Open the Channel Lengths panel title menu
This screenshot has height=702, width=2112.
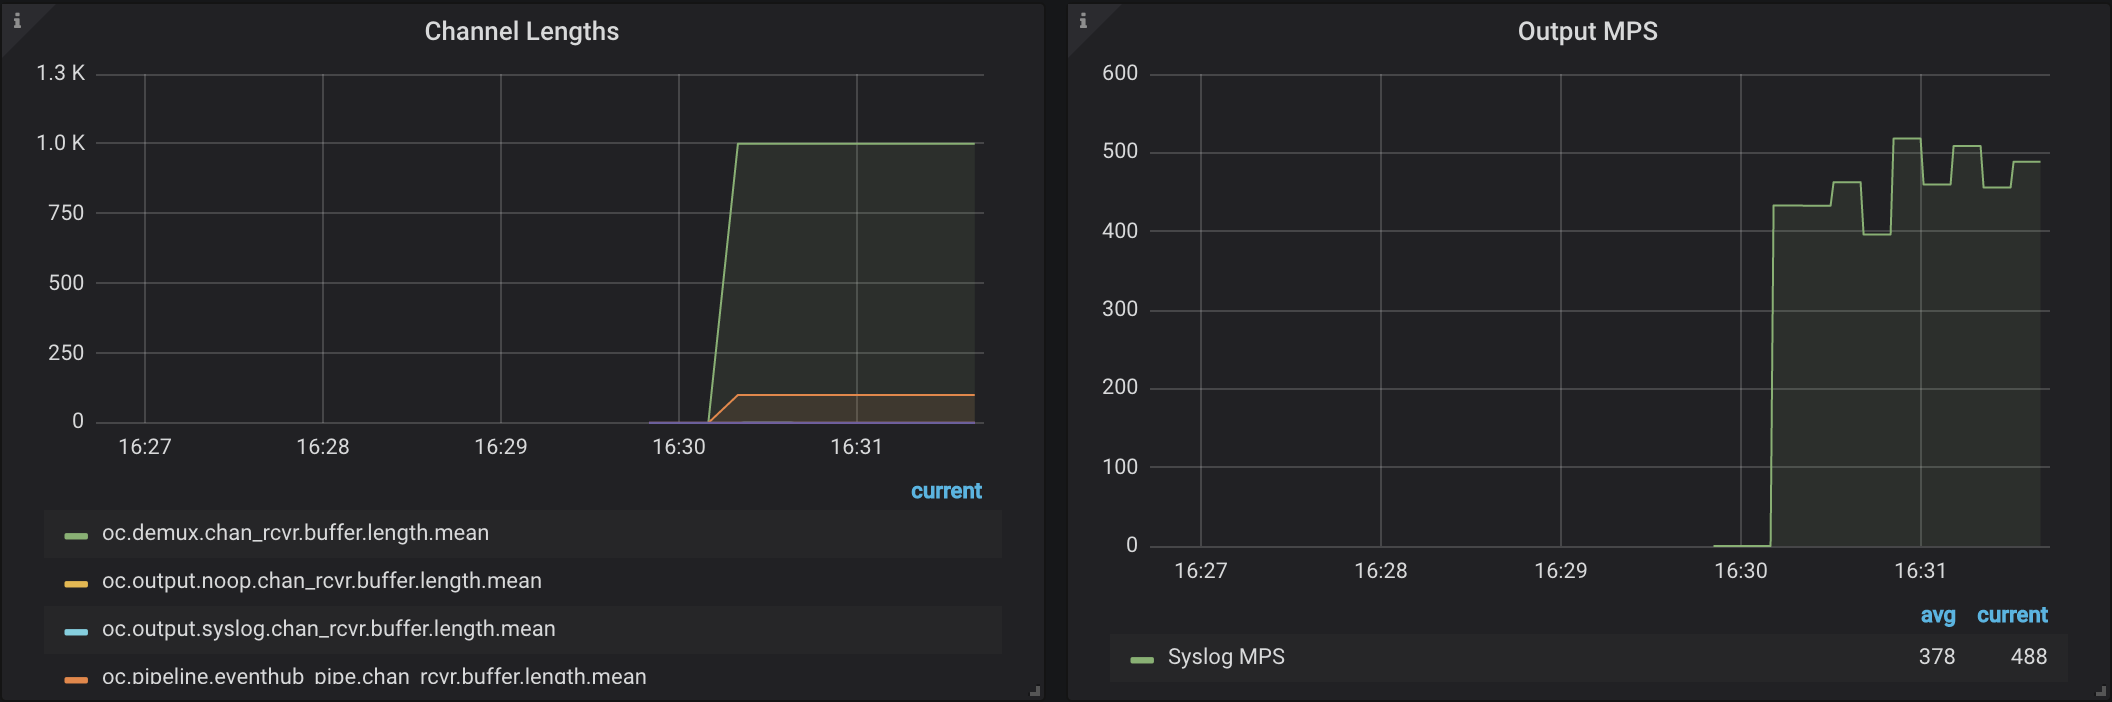click(521, 32)
